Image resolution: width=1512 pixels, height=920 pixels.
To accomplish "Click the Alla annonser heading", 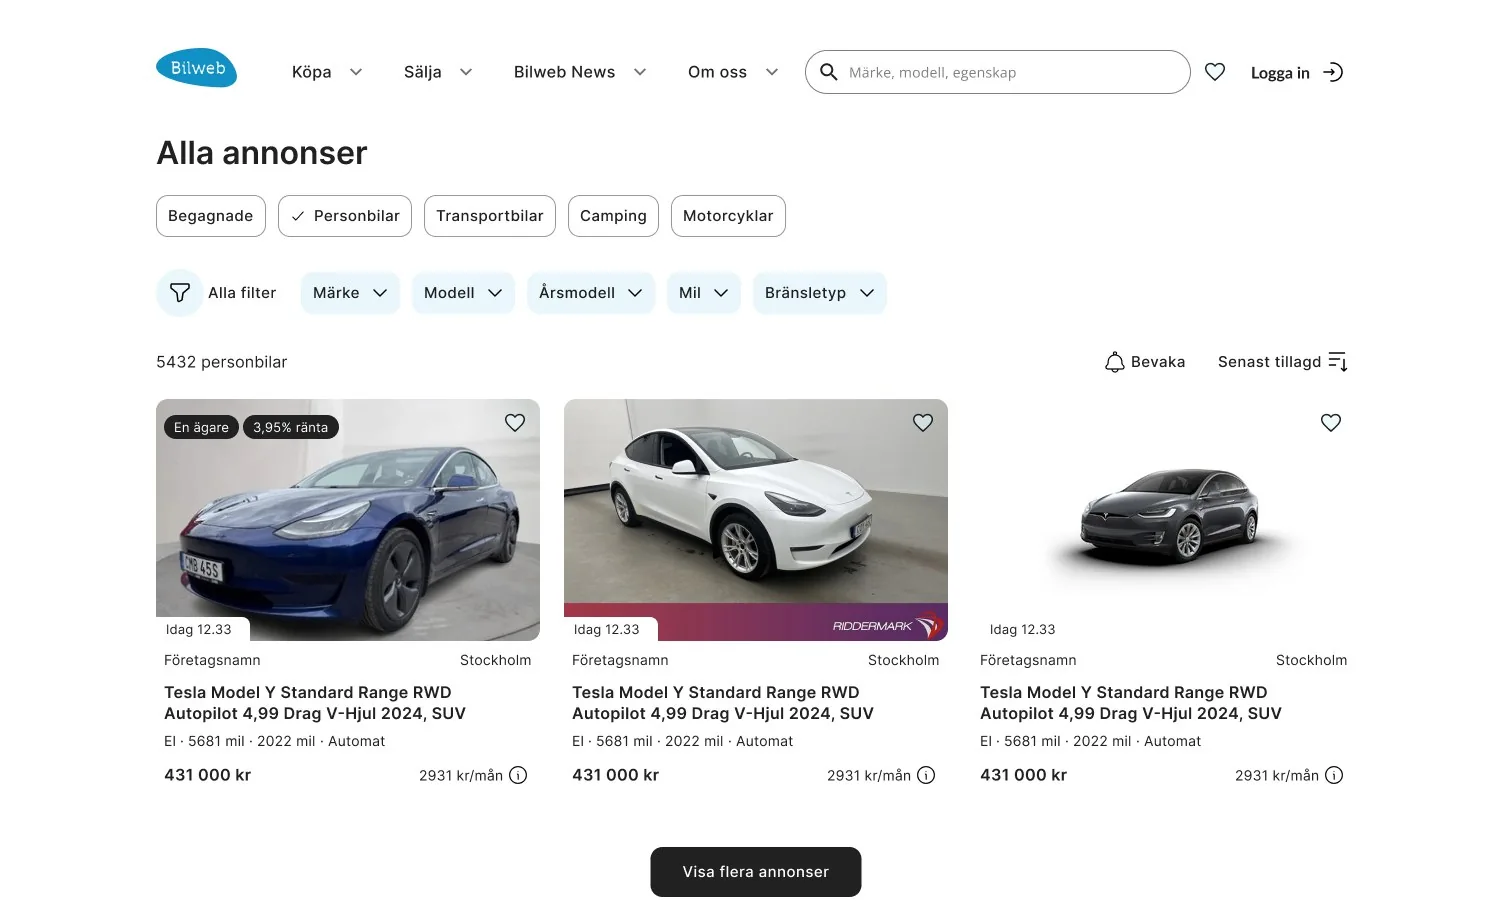I will 262,153.
